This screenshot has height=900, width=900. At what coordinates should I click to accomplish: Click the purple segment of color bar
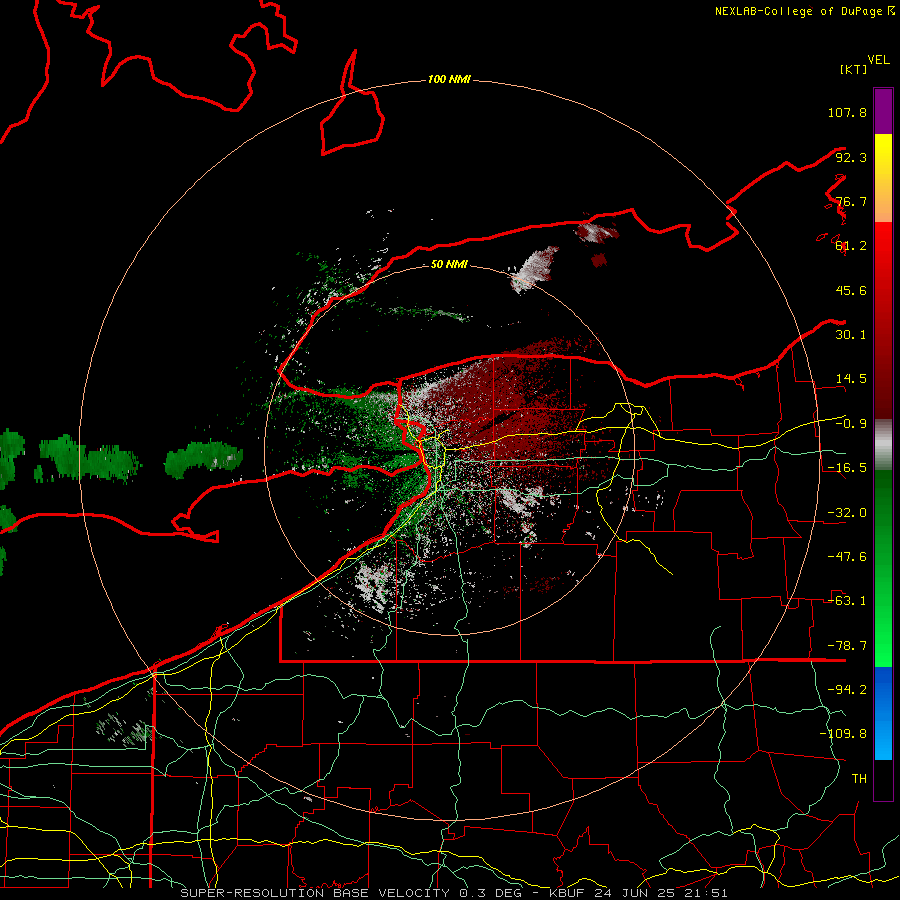pyautogui.click(x=883, y=111)
